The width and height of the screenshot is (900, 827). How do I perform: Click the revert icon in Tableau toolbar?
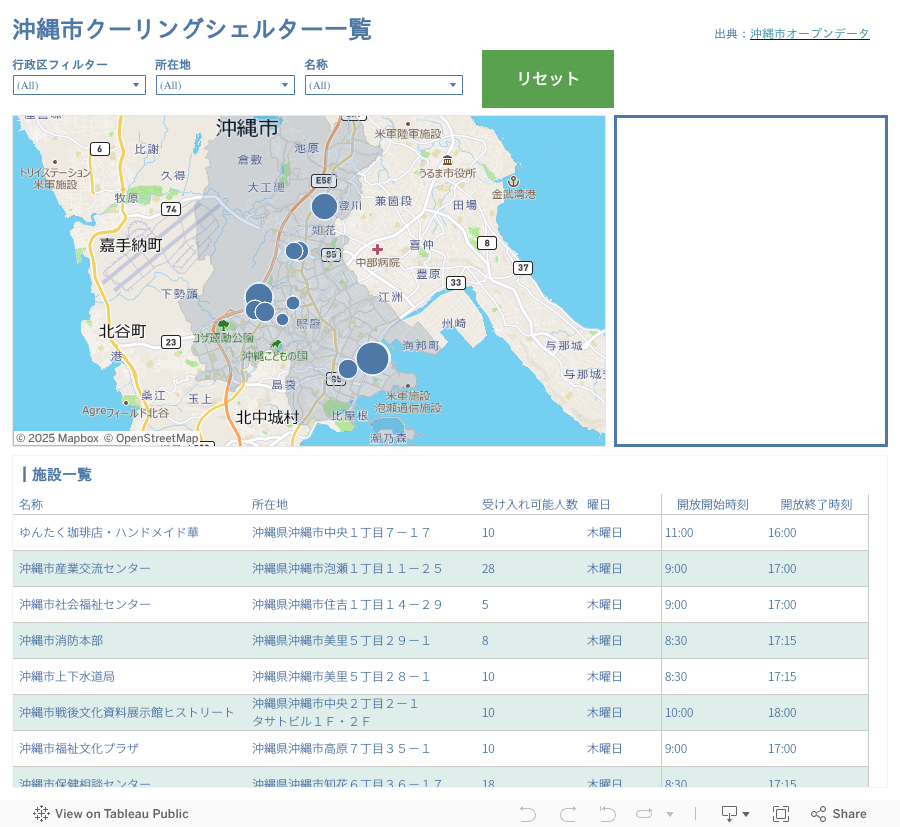tap(607, 813)
